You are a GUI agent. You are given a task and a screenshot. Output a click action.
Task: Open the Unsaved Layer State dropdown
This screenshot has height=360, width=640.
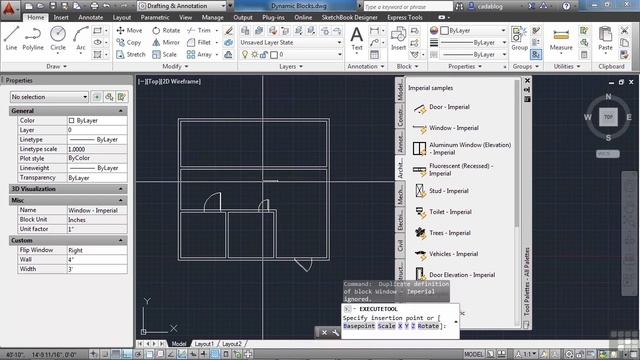(x=291, y=42)
